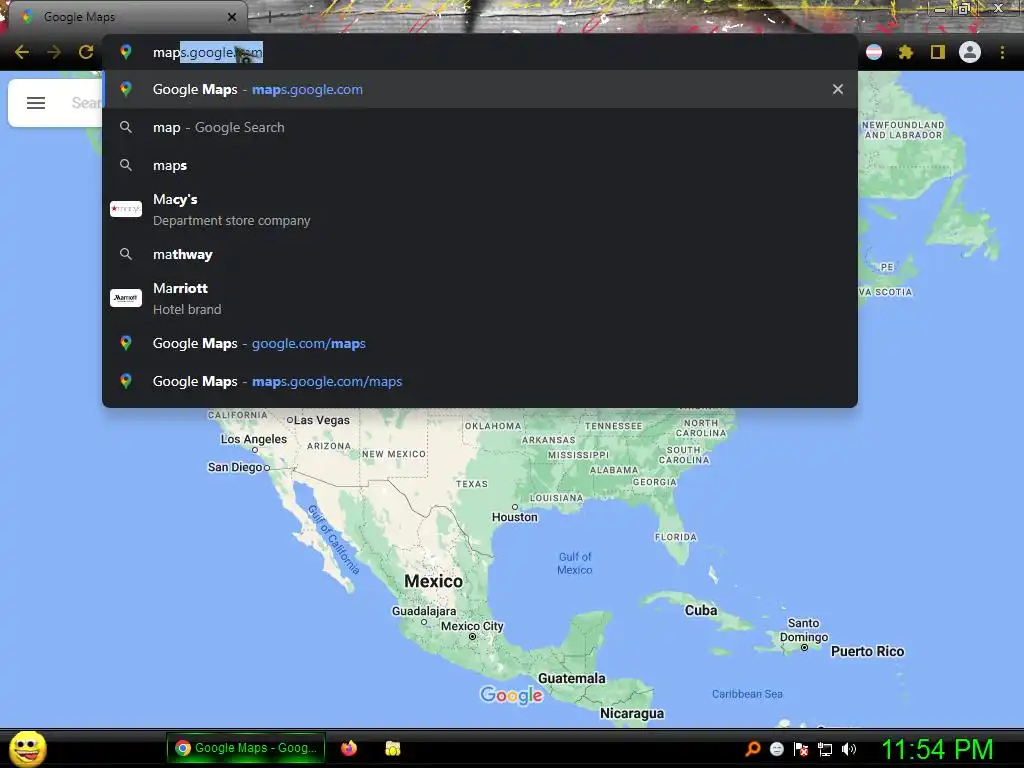Launch Firefox from the taskbar
The image size is (1024, 768).
349,748
